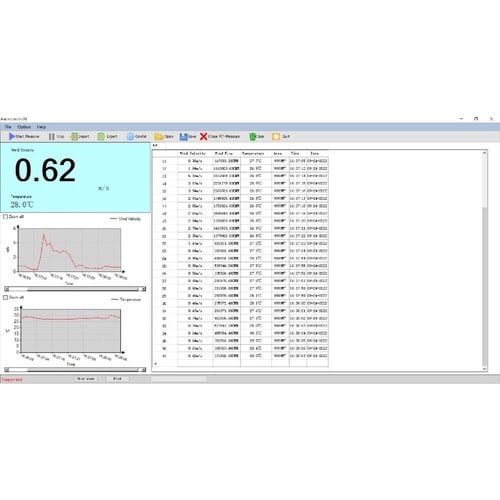This screenshot has height=500, width=500.
Task: Click the data table scrollbar up arrow
Action: pyautogui.click(x=485, y=153)
